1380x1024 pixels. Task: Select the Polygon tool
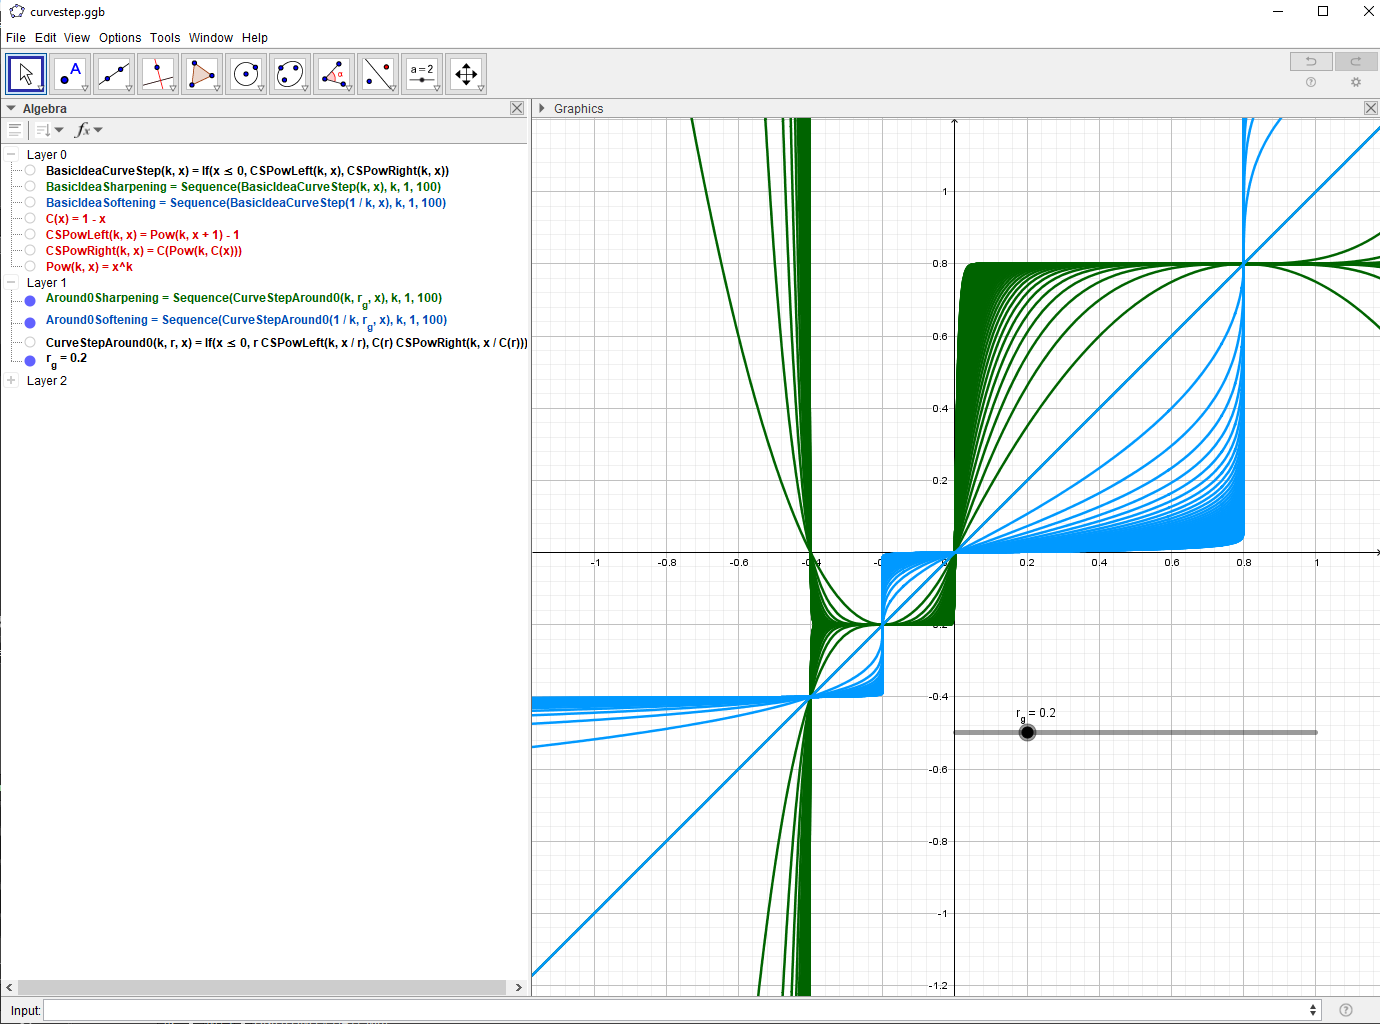tap(202, 74)
